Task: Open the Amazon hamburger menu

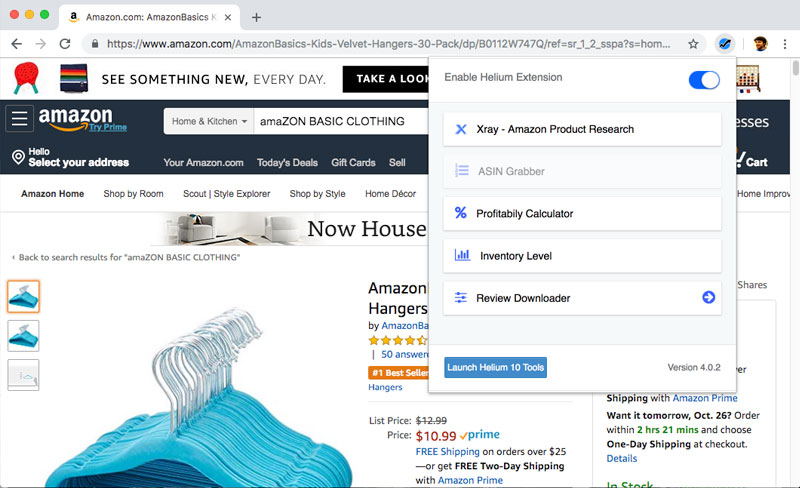Action: (20, 119)
